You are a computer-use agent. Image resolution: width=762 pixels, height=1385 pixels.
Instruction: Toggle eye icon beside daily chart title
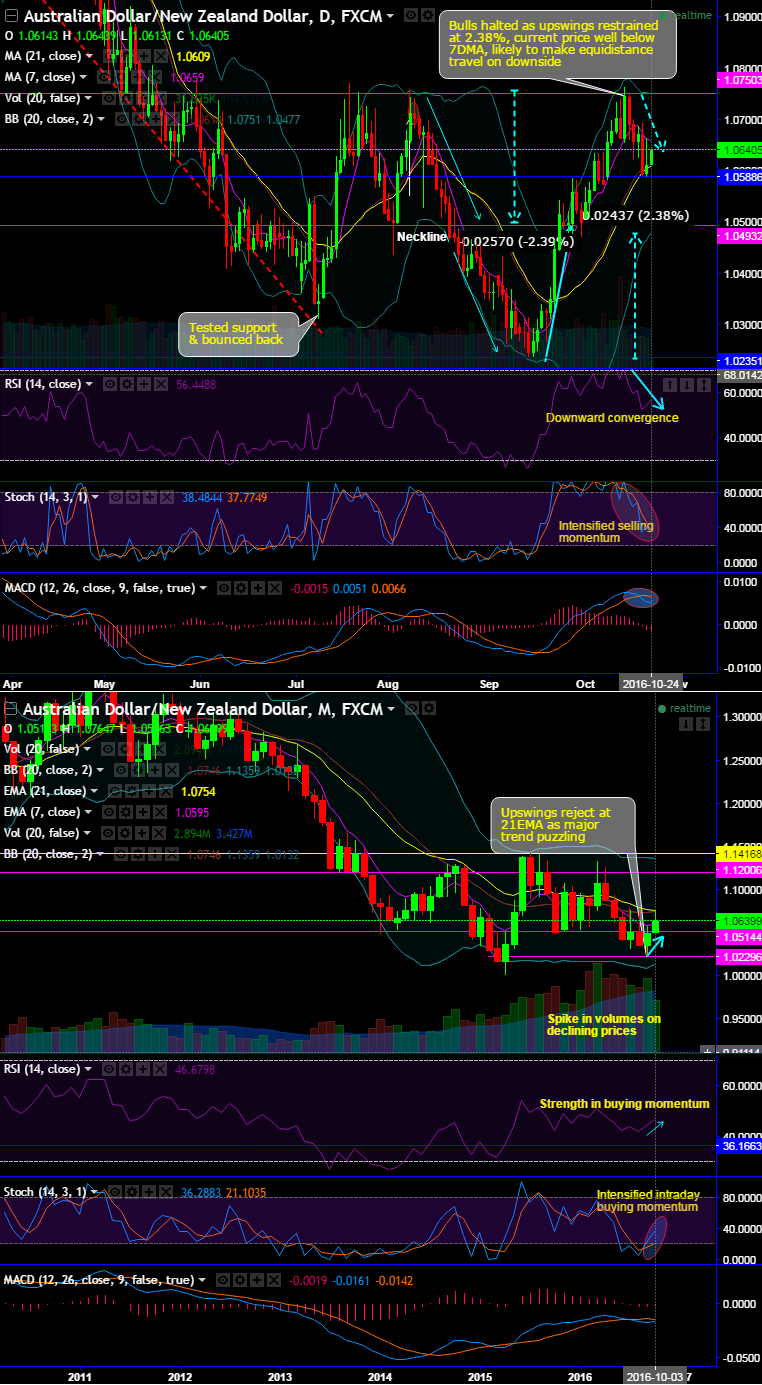[x=410, y=16]
